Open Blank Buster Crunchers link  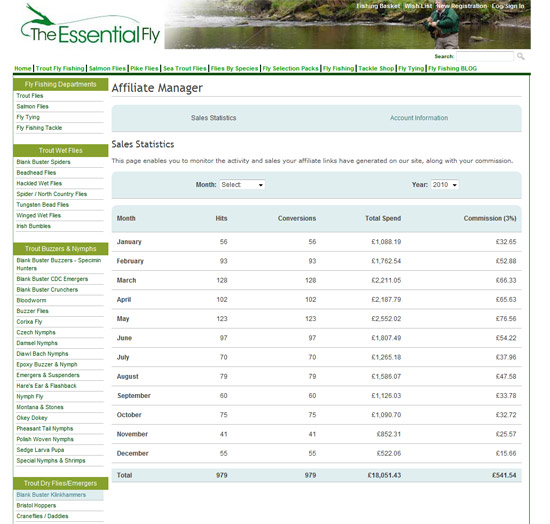pyautogui.click(x=47, y=290)
